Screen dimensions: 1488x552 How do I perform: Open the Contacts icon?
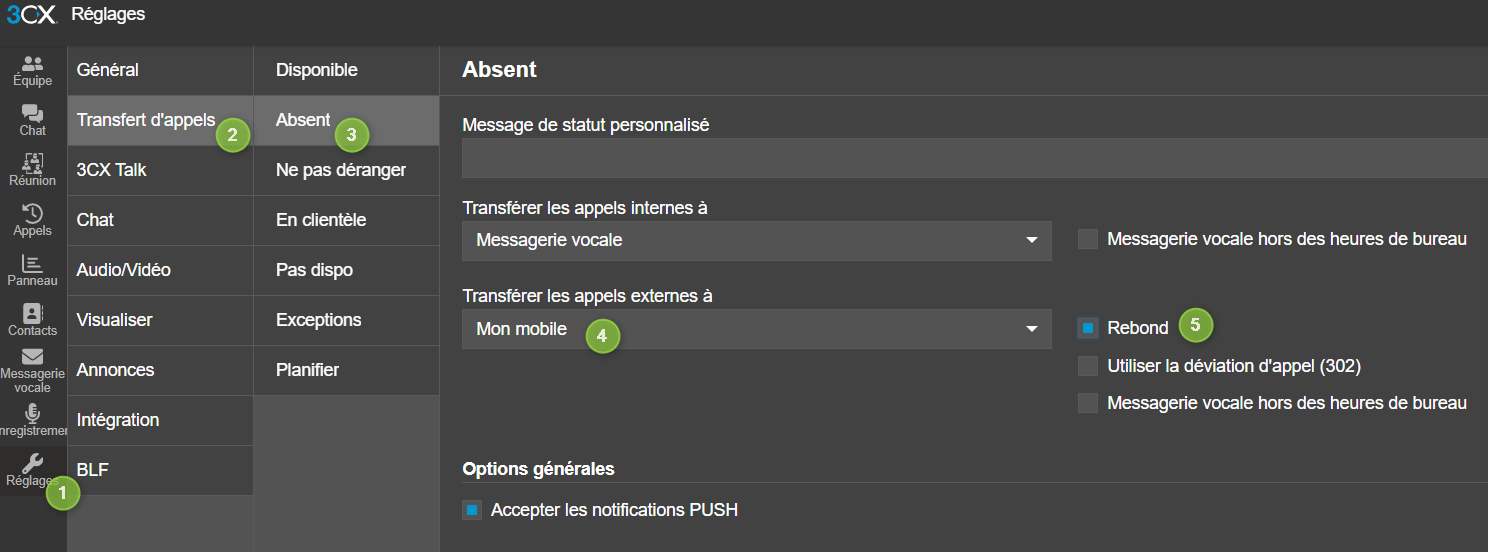point(33,314)
